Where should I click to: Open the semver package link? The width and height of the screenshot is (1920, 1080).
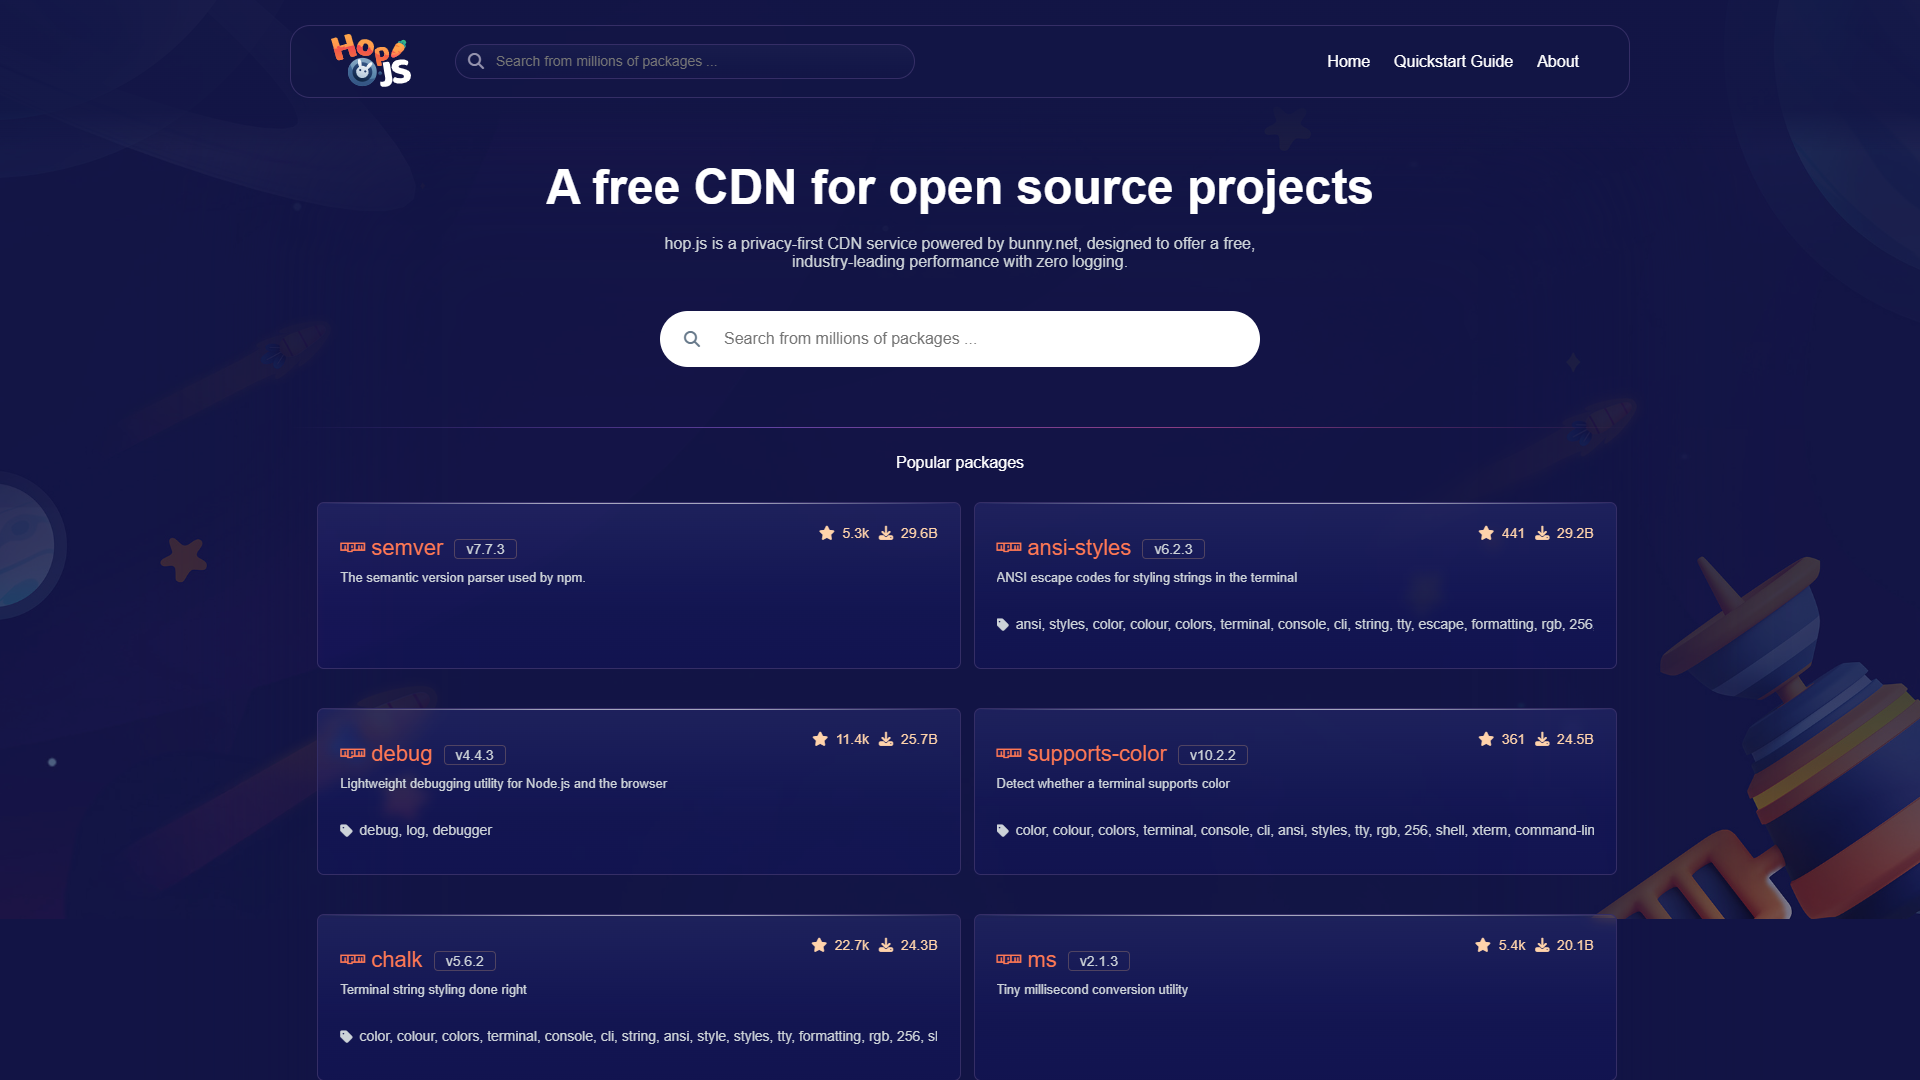pyautogui.click(x=406, y=548)
